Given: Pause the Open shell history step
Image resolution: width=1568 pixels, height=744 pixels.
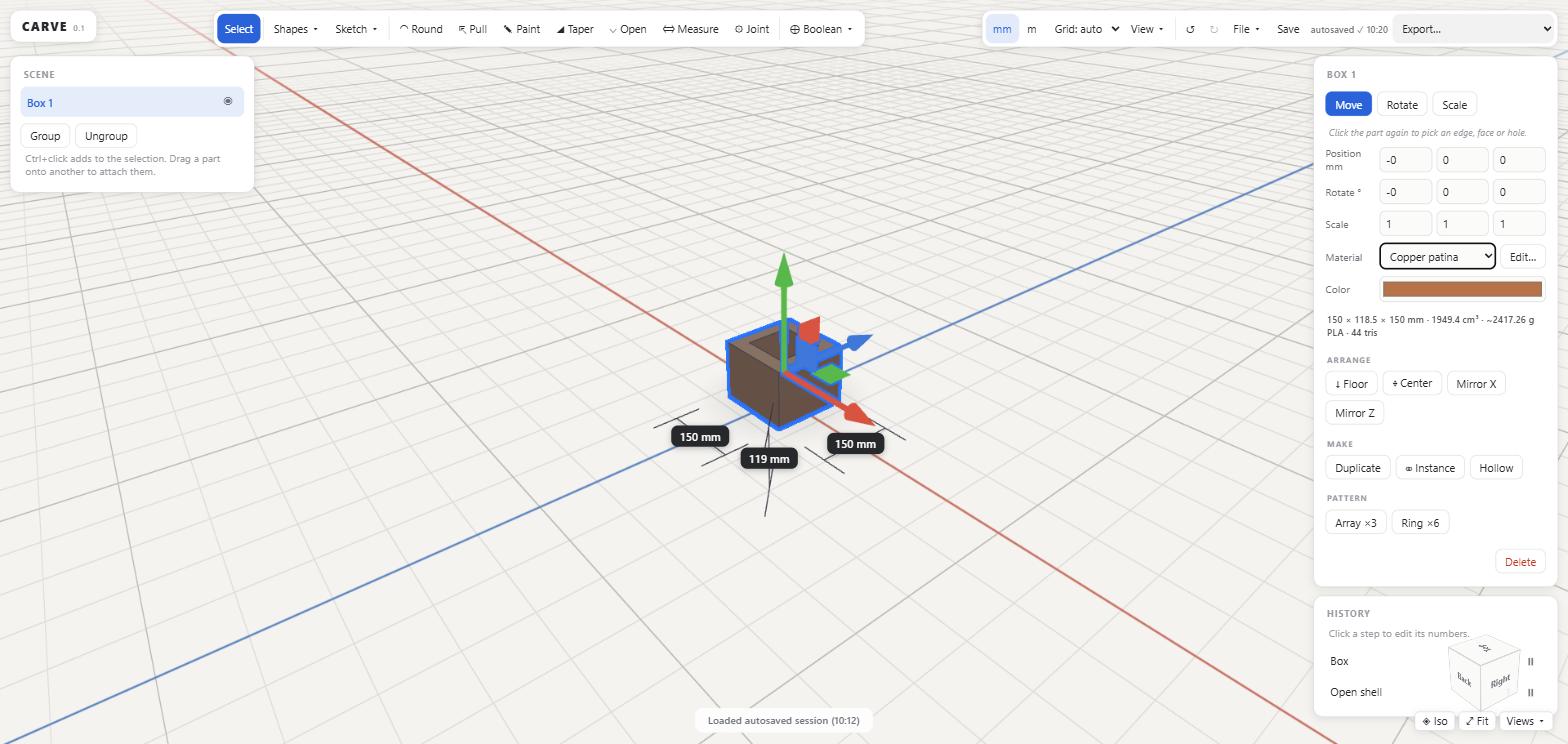Looking at the screenshot, I should tap(1530, 692).
